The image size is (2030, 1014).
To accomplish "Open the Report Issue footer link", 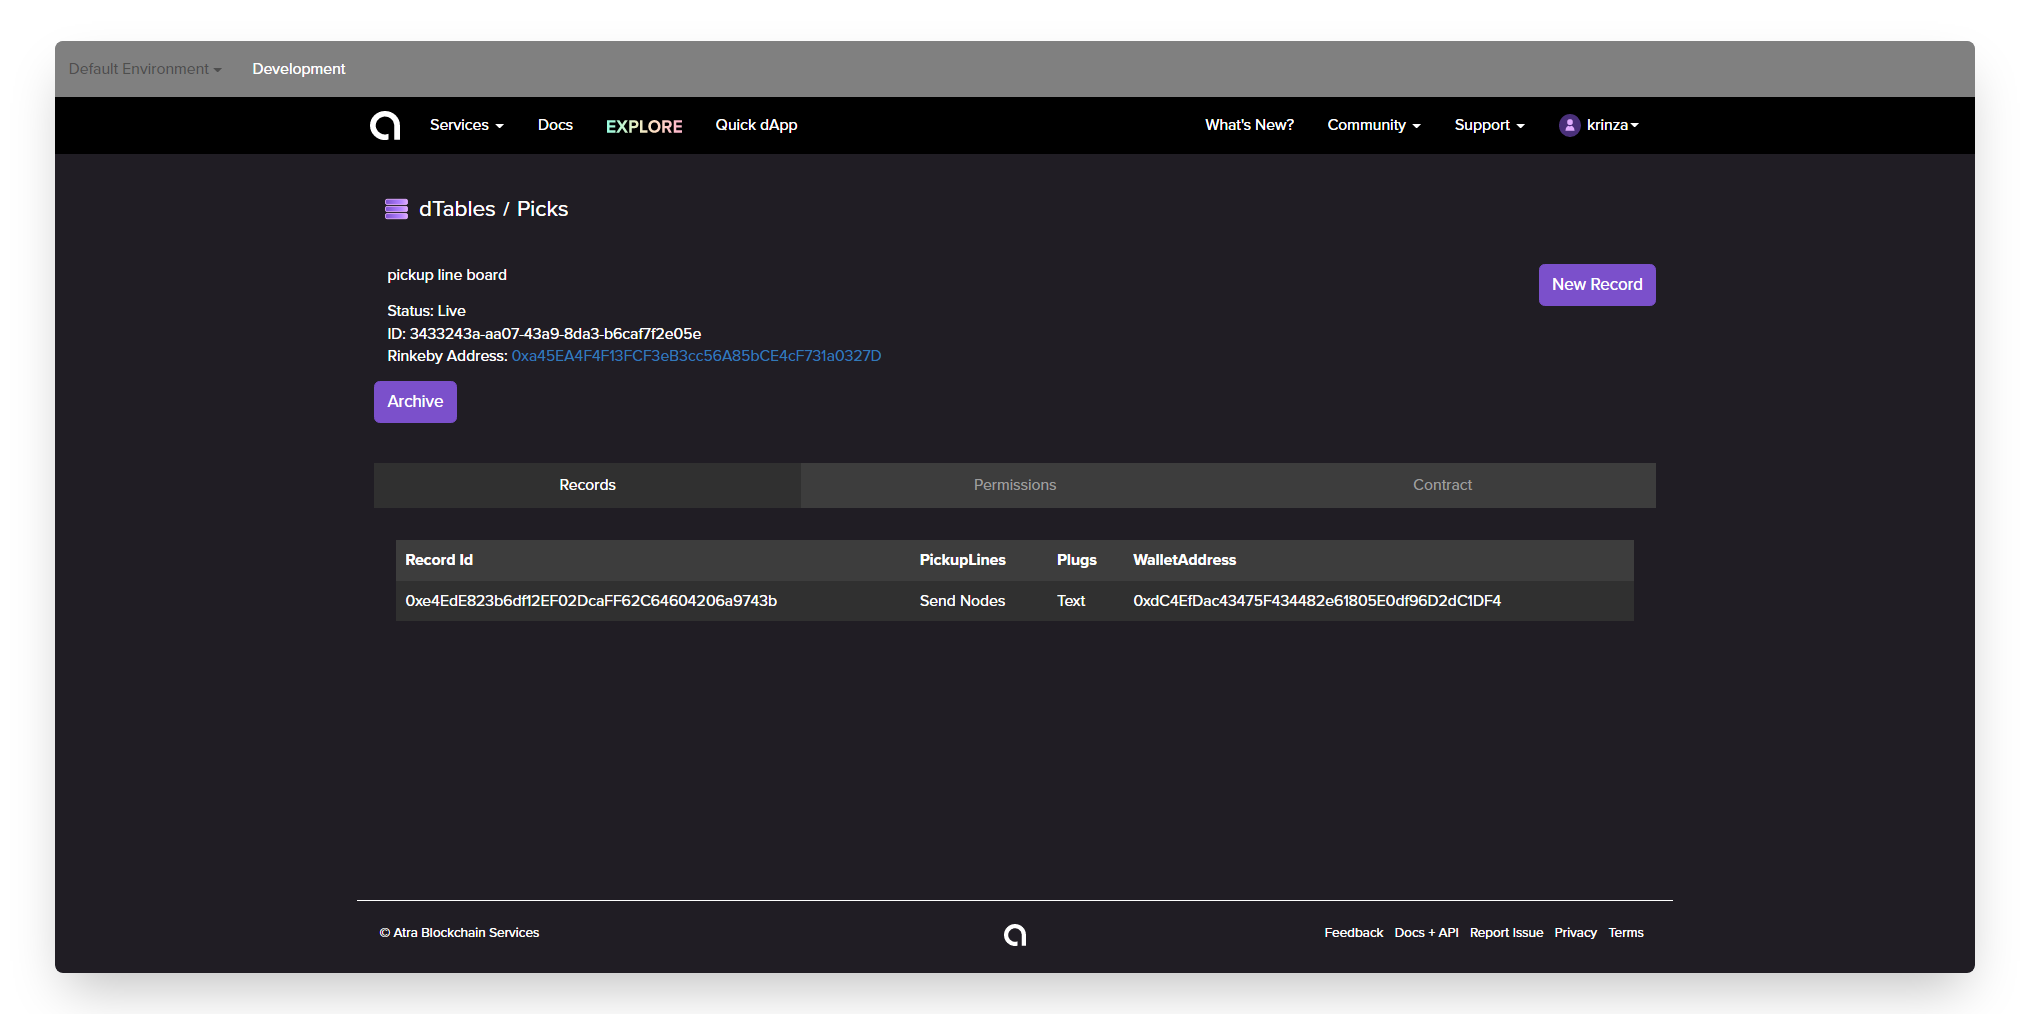I will point(1506,933).
